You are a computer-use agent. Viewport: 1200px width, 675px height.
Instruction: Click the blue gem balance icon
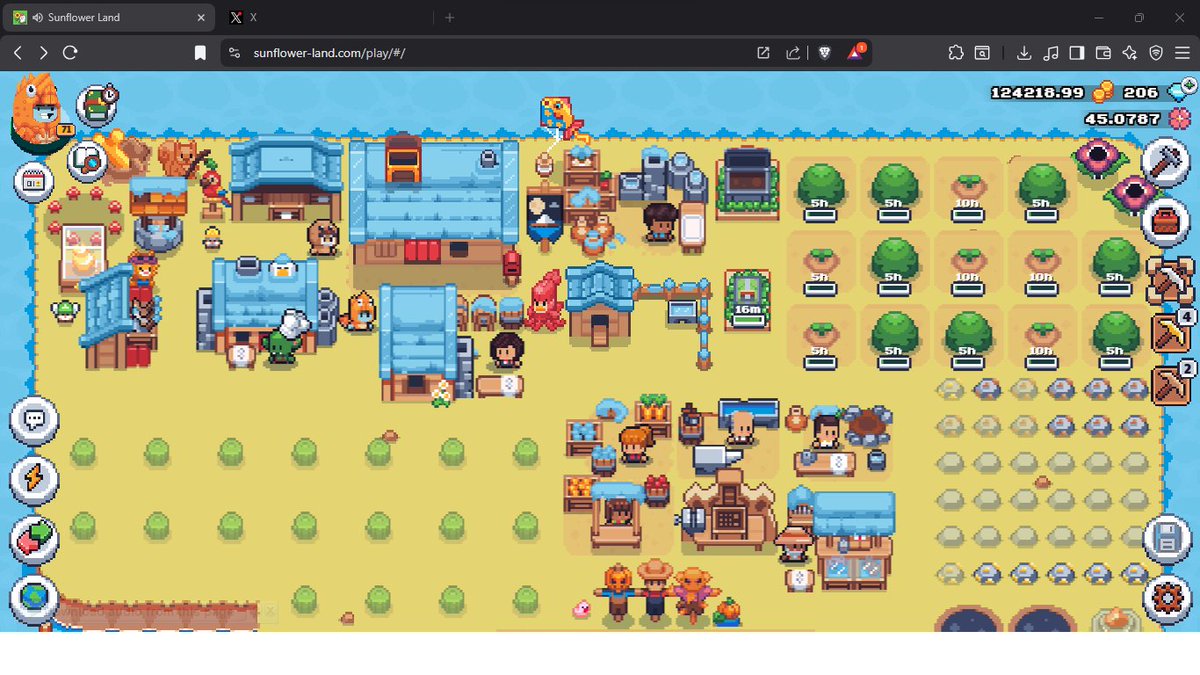tap(1176, 92)
